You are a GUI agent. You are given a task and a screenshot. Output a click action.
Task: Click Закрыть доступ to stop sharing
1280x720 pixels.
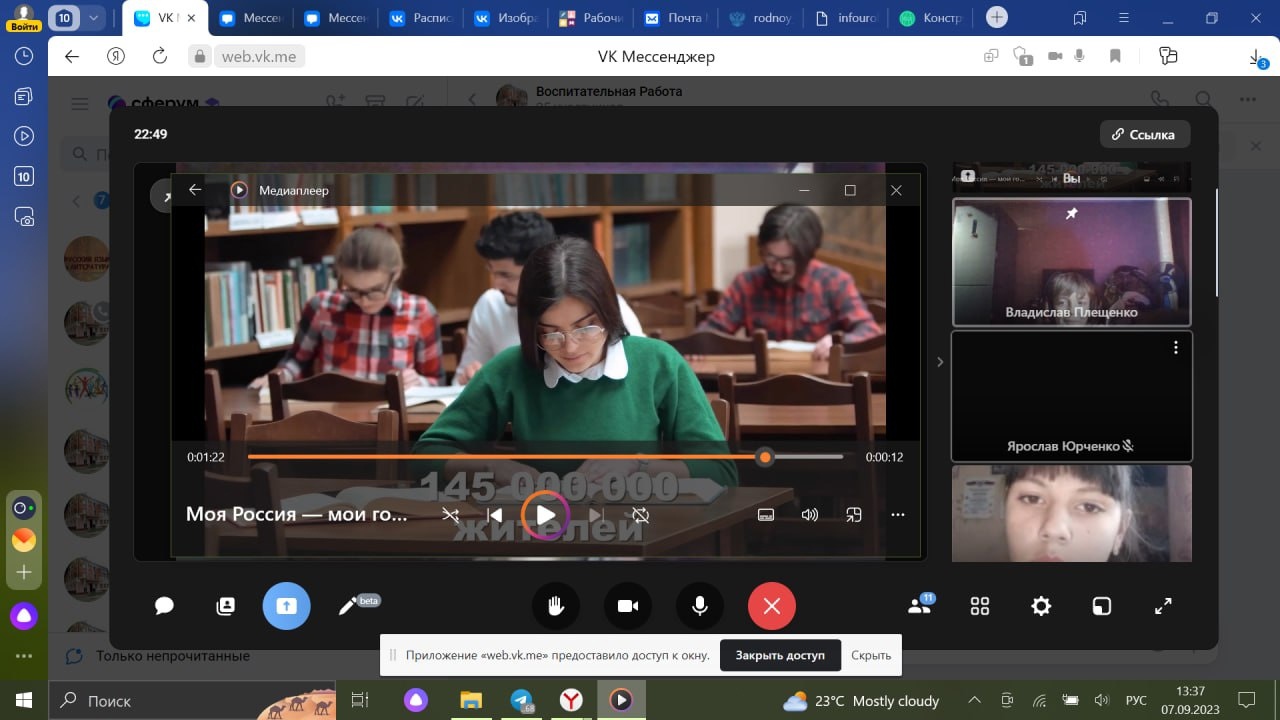pos(780,656)
